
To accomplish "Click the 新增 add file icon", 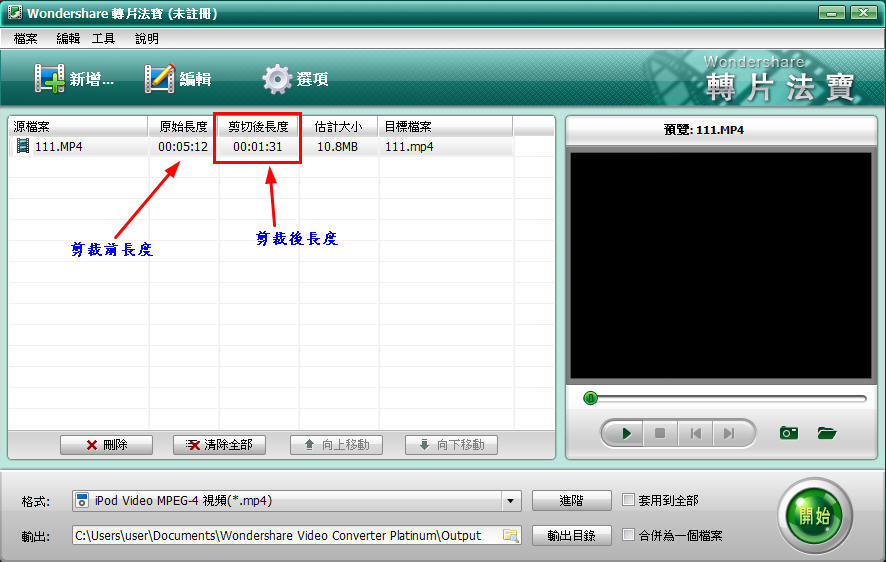I will [x=50, y=79].
